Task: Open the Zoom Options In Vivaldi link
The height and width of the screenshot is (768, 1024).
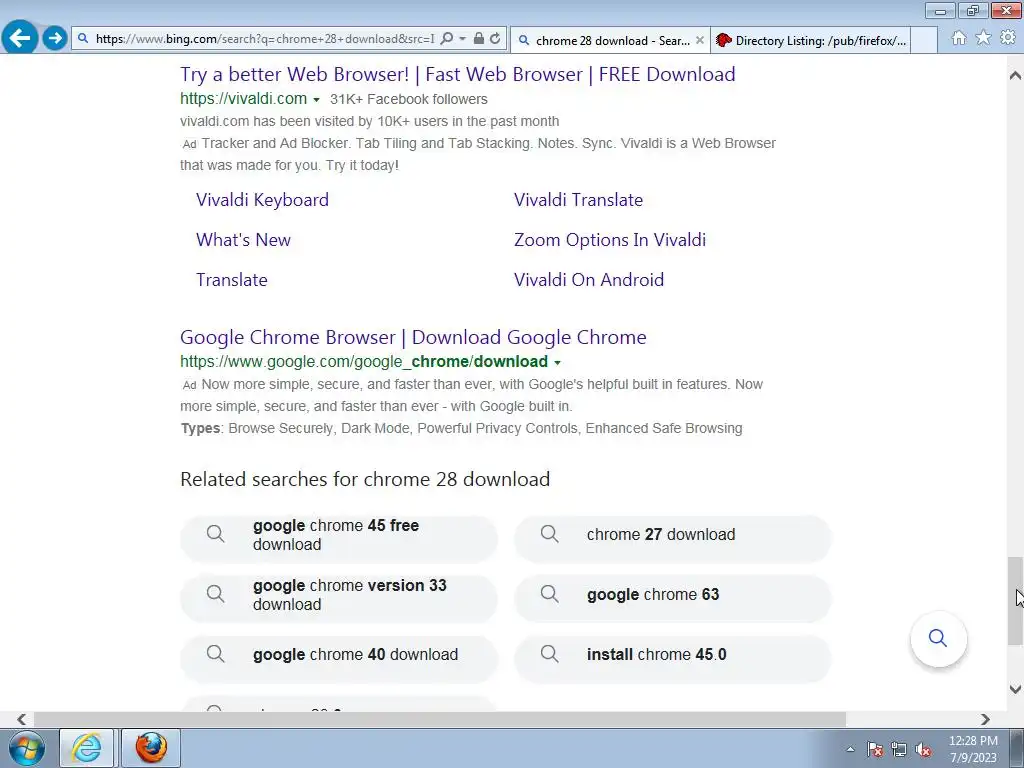Action: [609, 240]
